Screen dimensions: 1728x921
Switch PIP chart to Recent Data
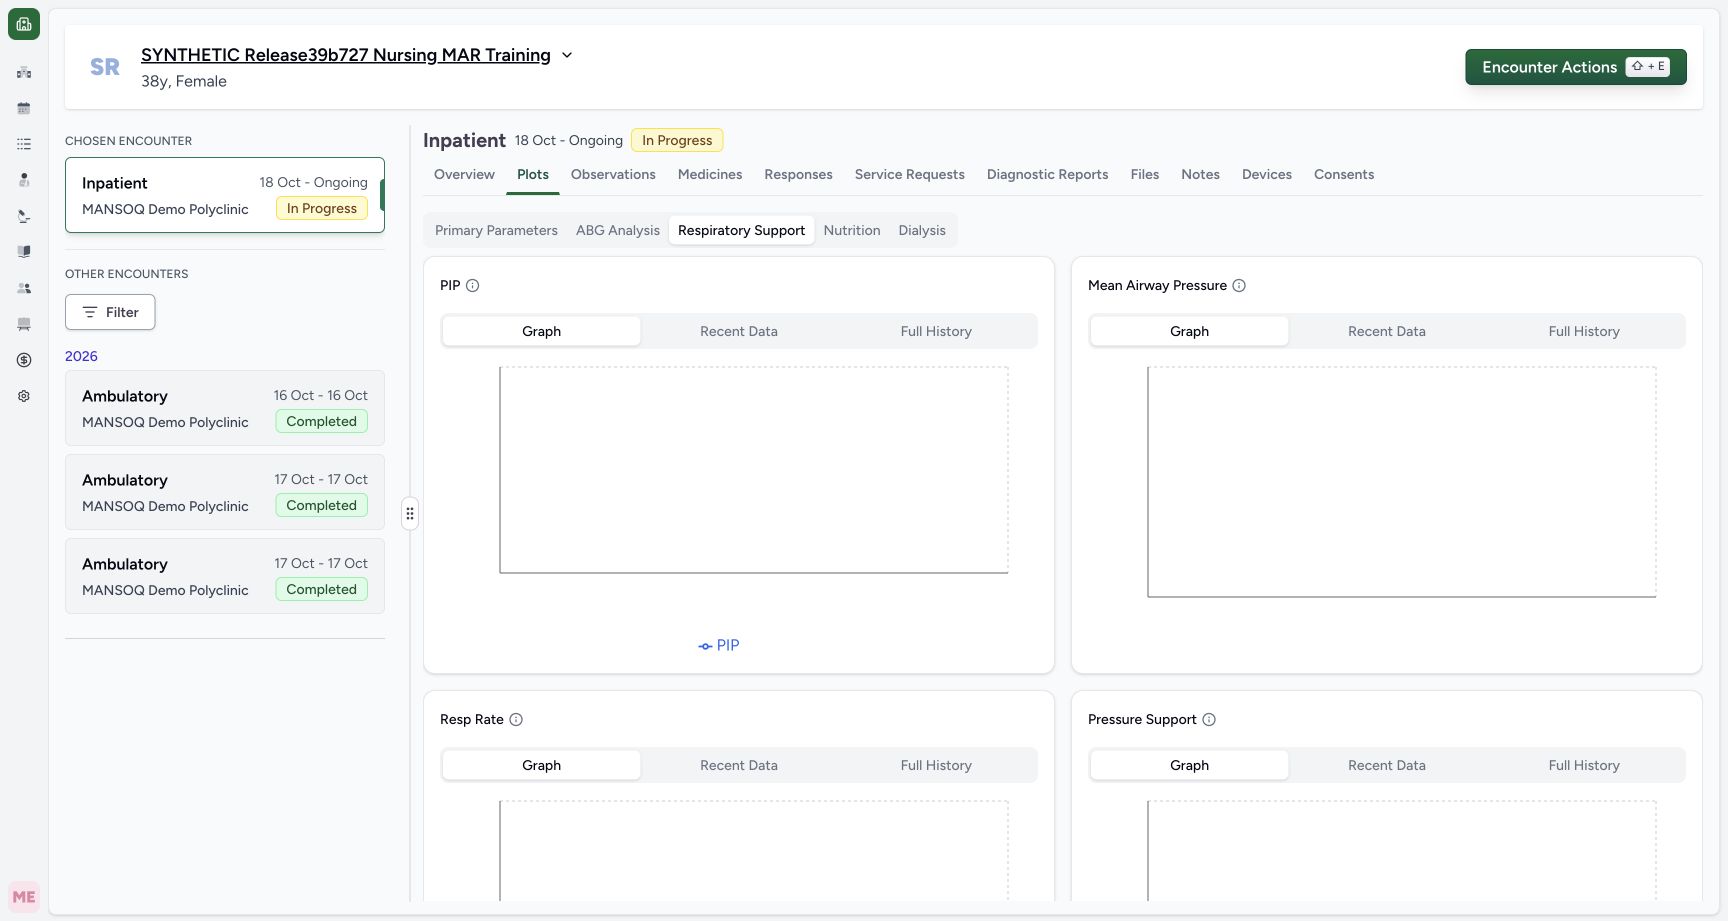(x=739, y=331)
